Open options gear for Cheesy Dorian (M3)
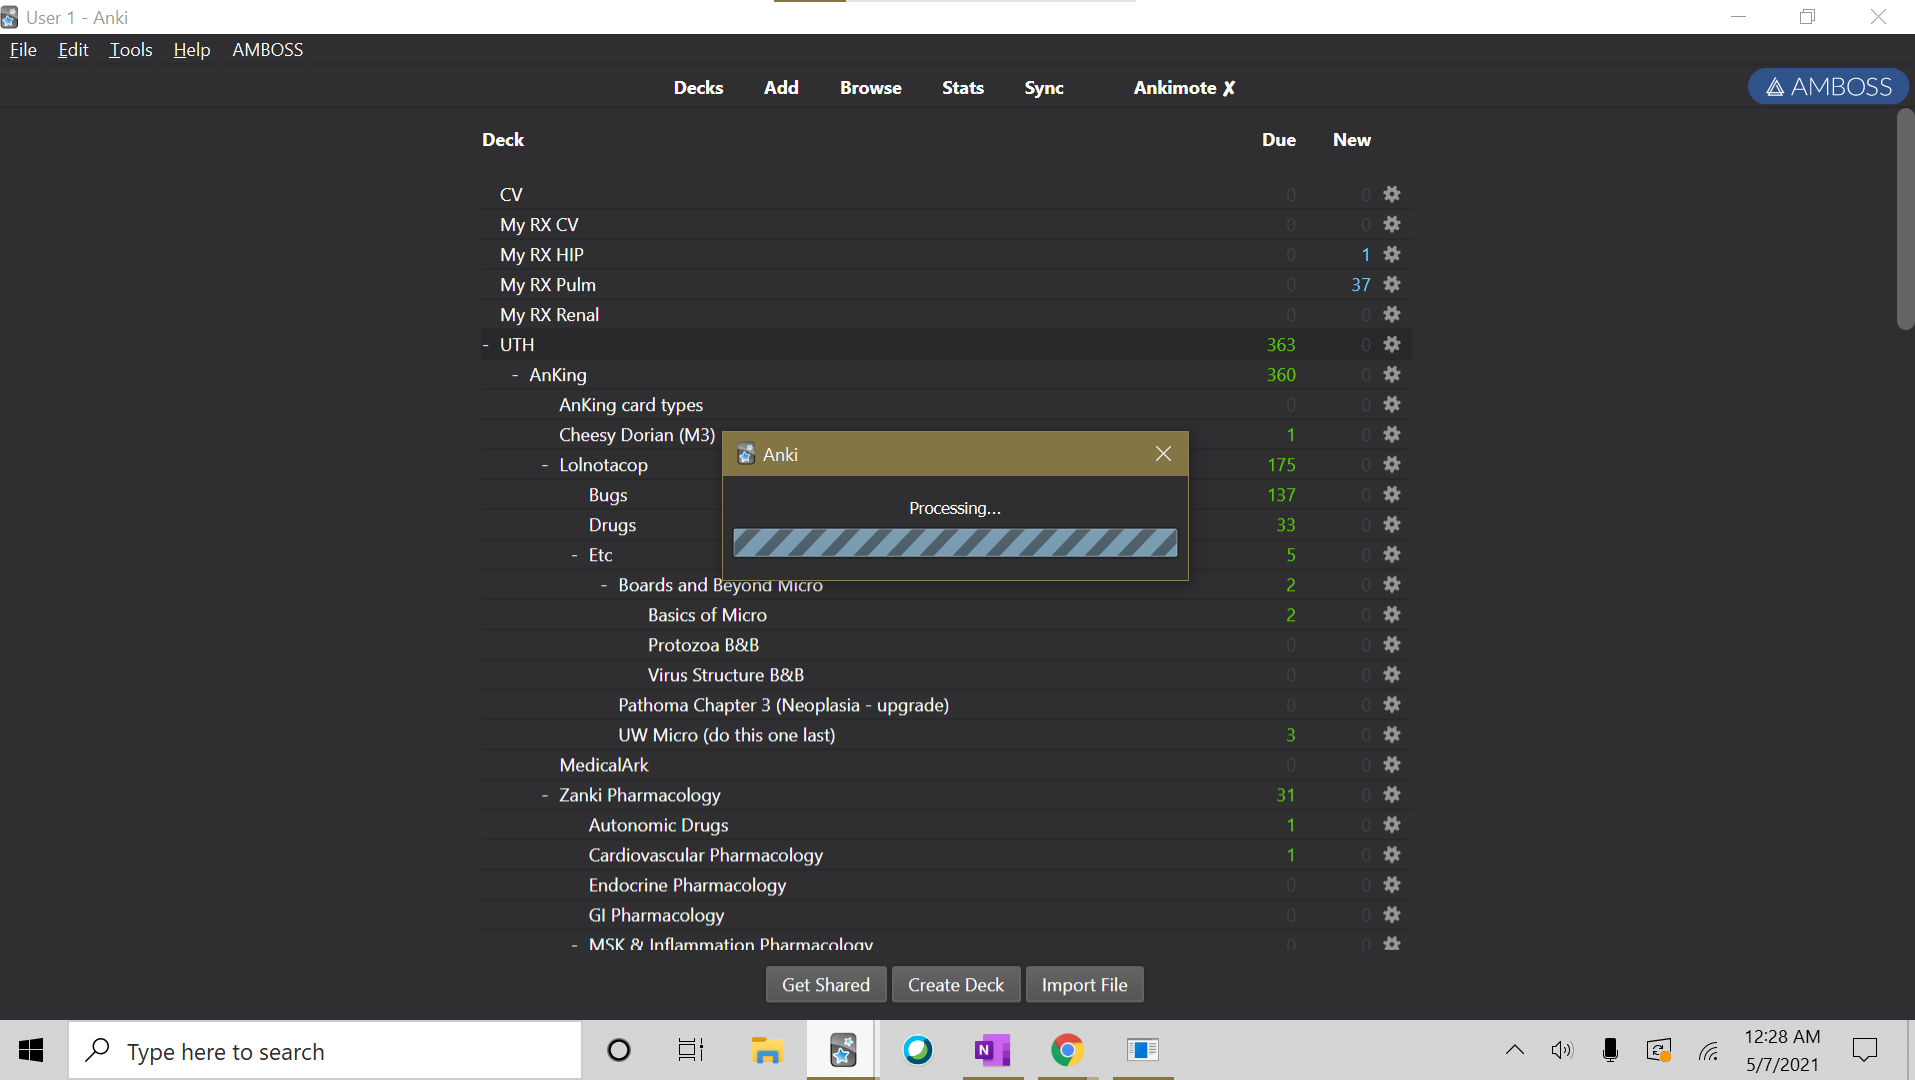The image size is (1915, 1080). (1391, 434)
